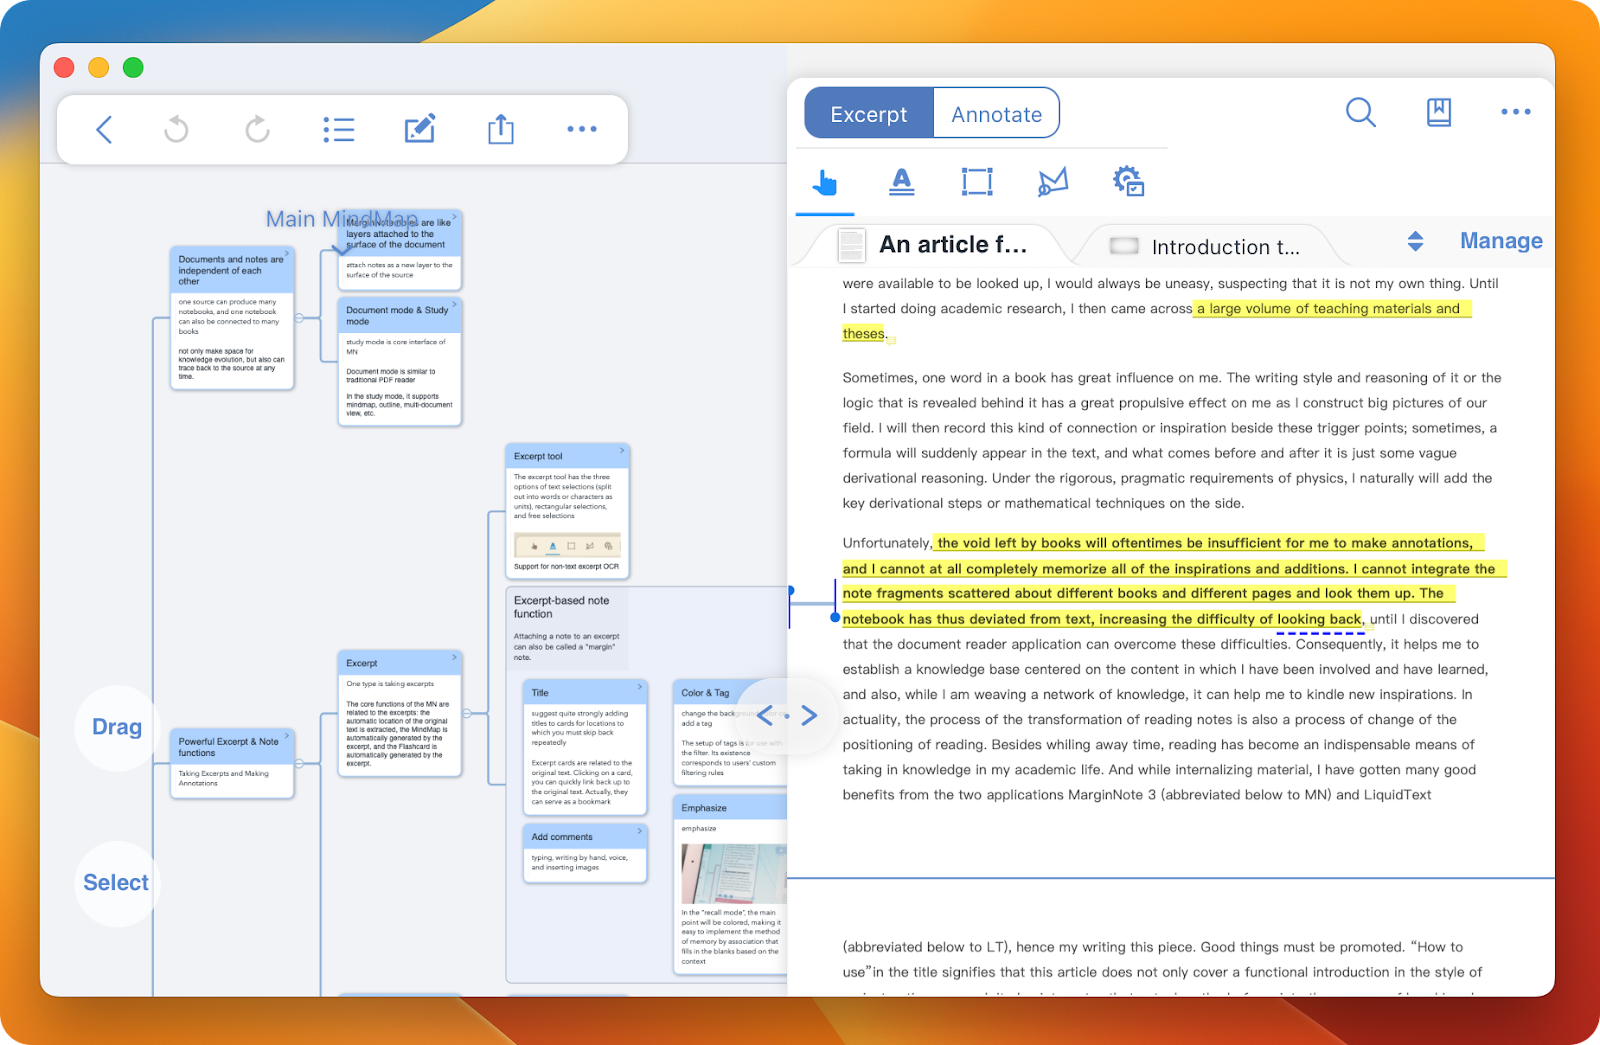The height and width of the screenshot is (1045, 1600).
Task: Switch to Excerpt mode
Action: pos(868,114)
